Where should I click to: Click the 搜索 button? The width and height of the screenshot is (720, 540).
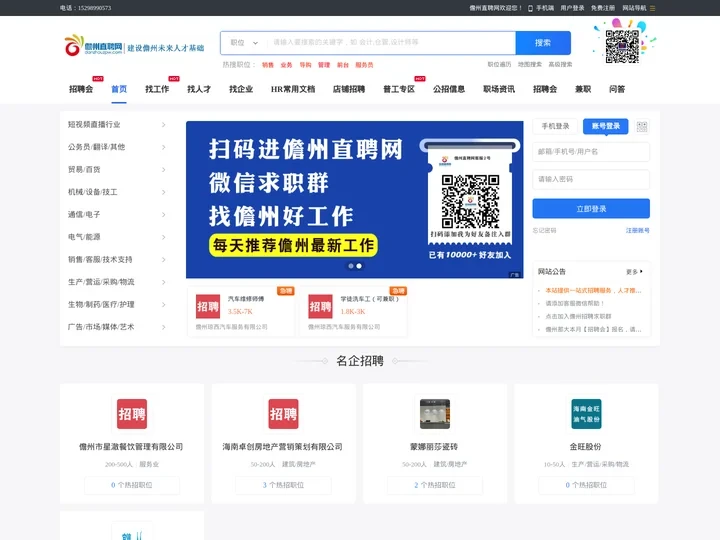pyautogui.click(x=543, y=43)
